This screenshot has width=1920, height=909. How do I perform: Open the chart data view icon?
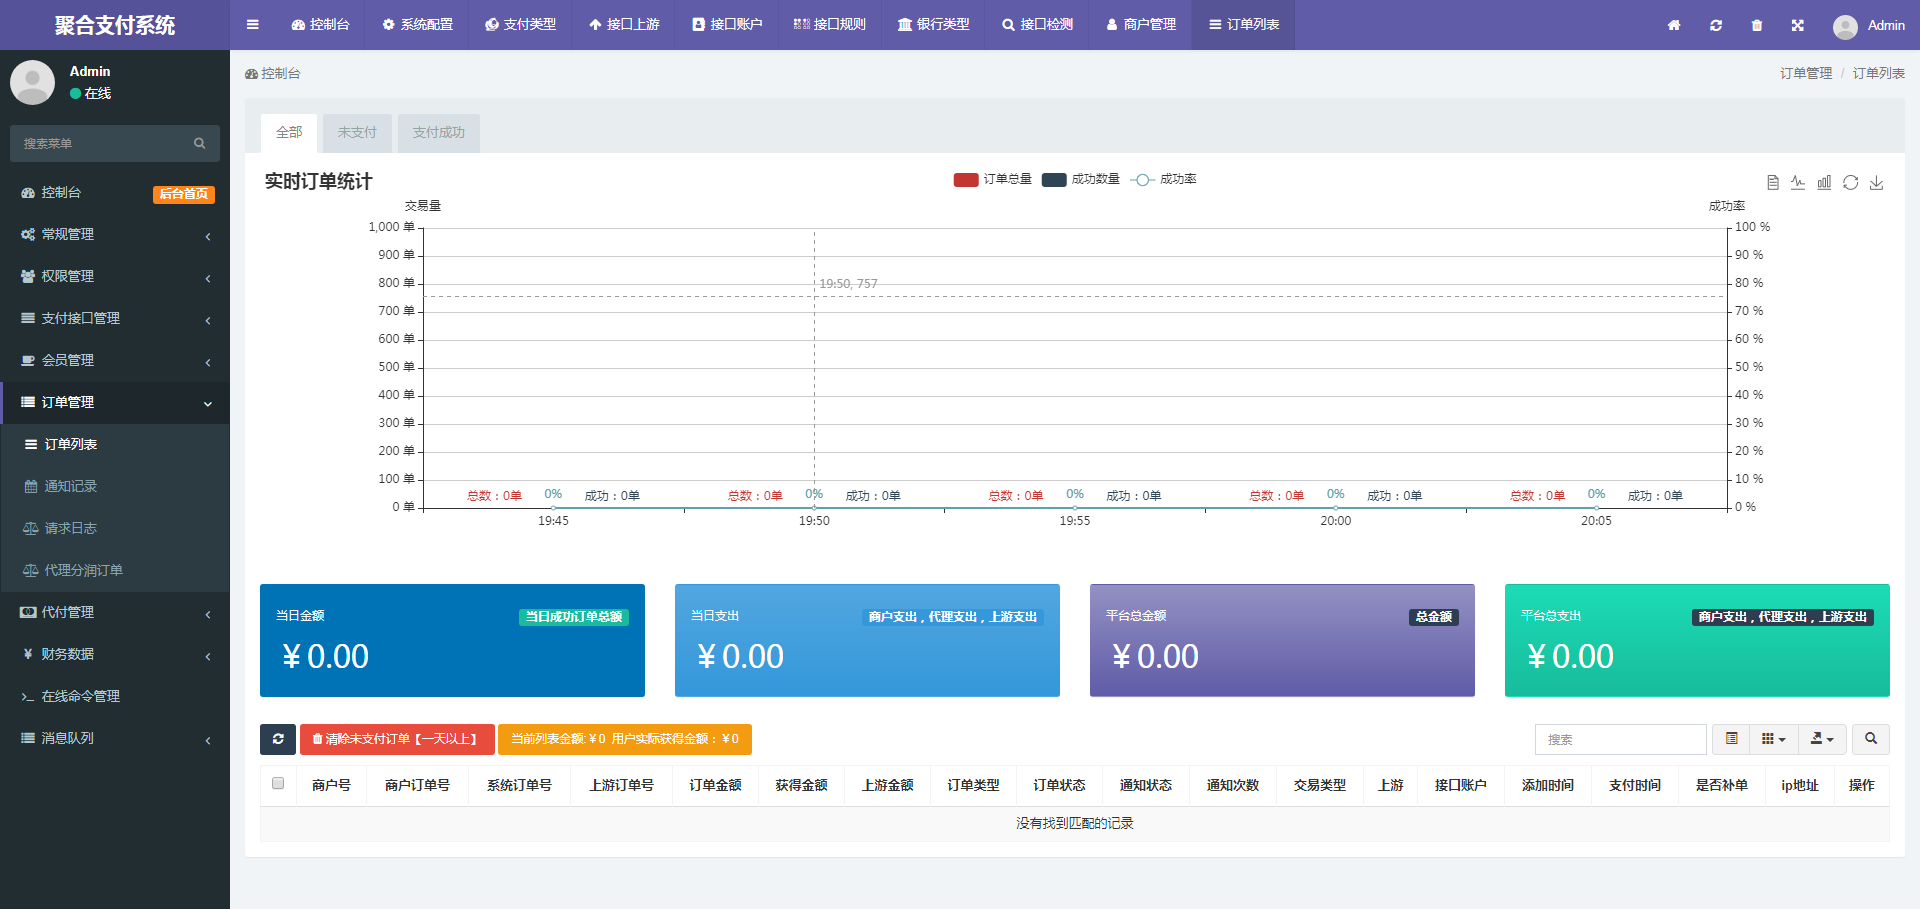point(1772,182)
